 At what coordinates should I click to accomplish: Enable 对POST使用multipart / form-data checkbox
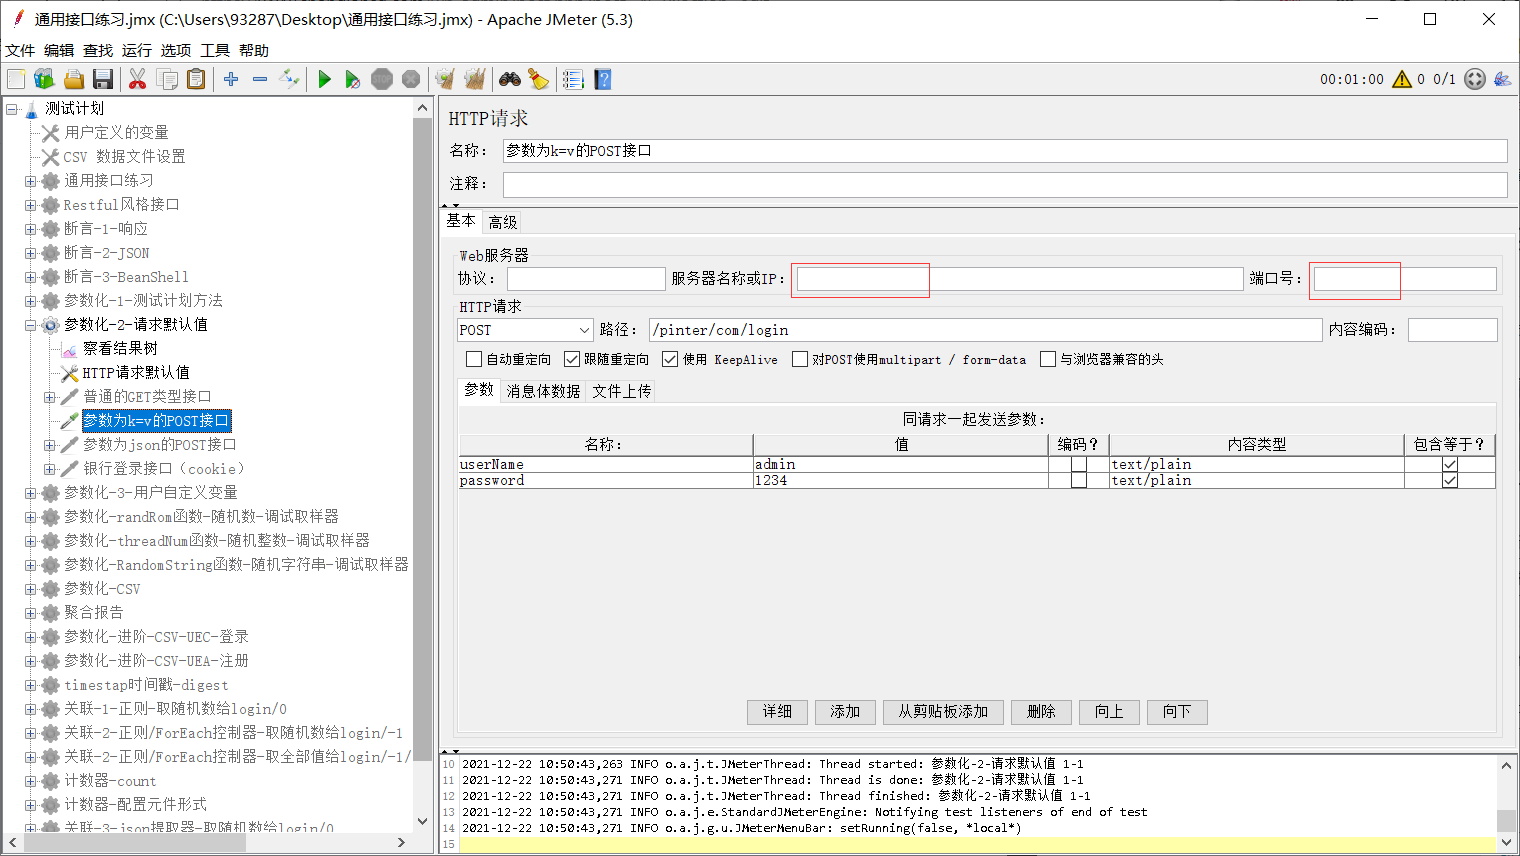point(800,359)
